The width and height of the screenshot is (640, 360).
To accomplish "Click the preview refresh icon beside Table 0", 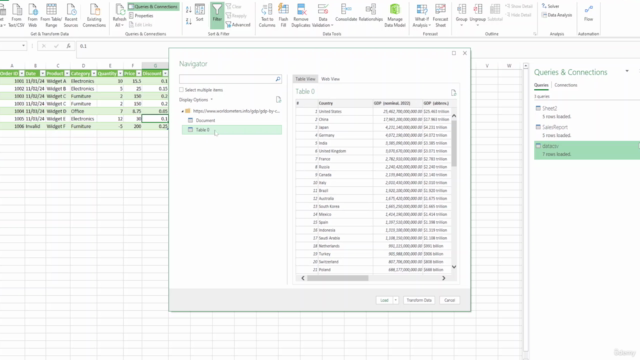I will 453,93.
